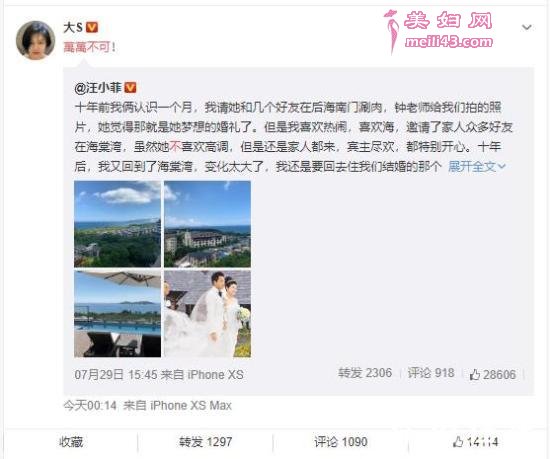Click 转发 2306 on the quoted post
The height and width of the screenshot is (459, 550).
point(365,373)
